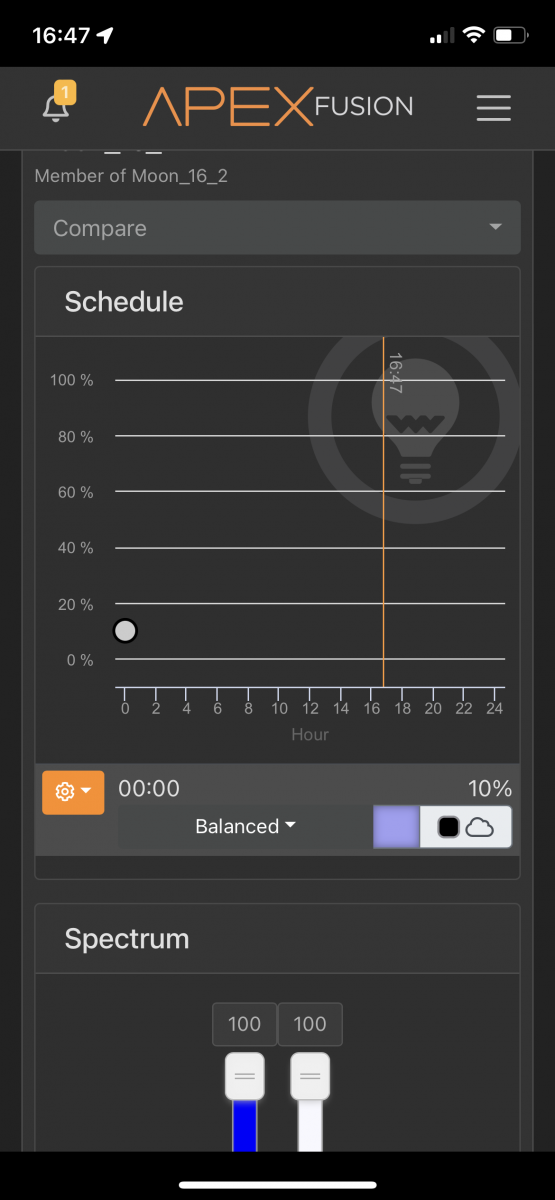Viewport: 555px width, 1200px height.
Task: Open the orange gear settings dropdown
Action: tap(73, 791)
